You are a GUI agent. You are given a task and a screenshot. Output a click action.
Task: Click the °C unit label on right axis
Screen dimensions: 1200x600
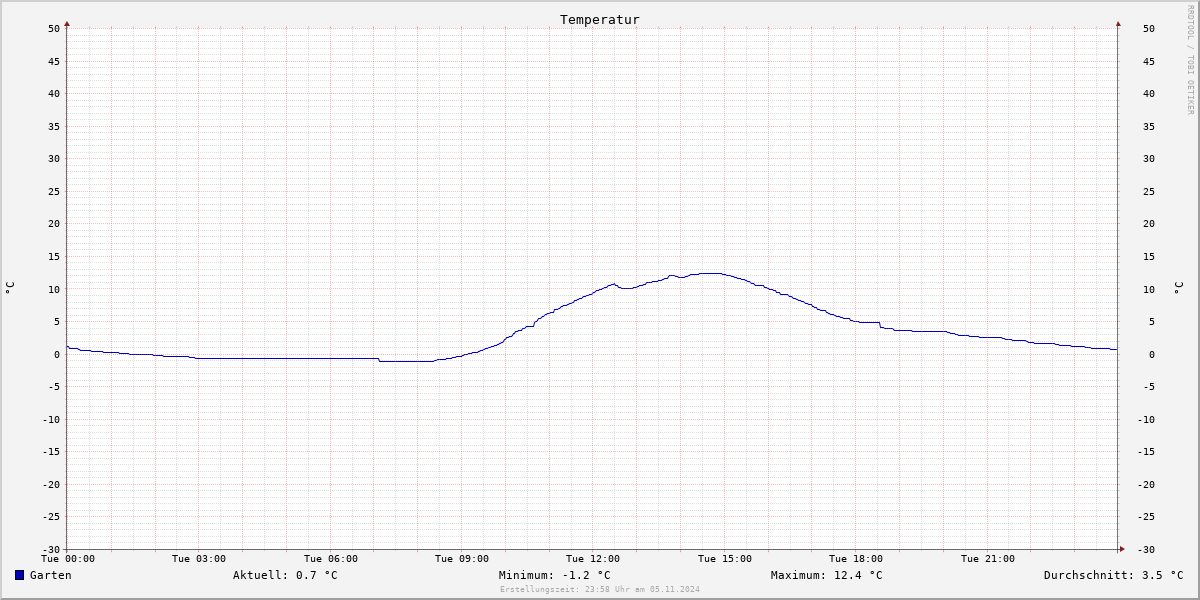click(1178, 288)
